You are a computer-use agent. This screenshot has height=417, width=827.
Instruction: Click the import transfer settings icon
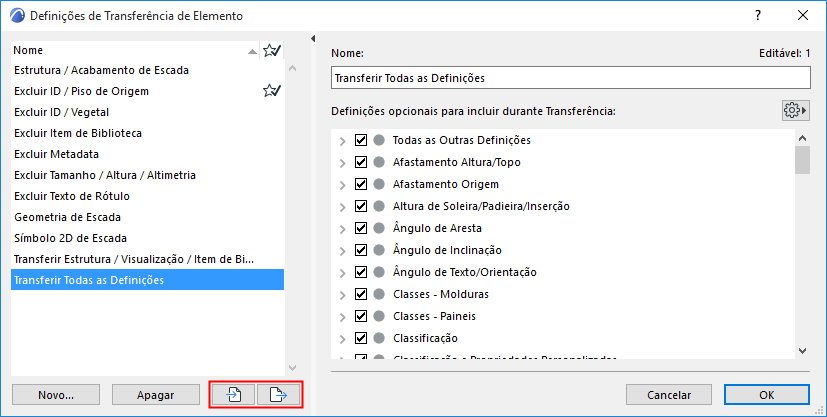(x=233, y=395)
